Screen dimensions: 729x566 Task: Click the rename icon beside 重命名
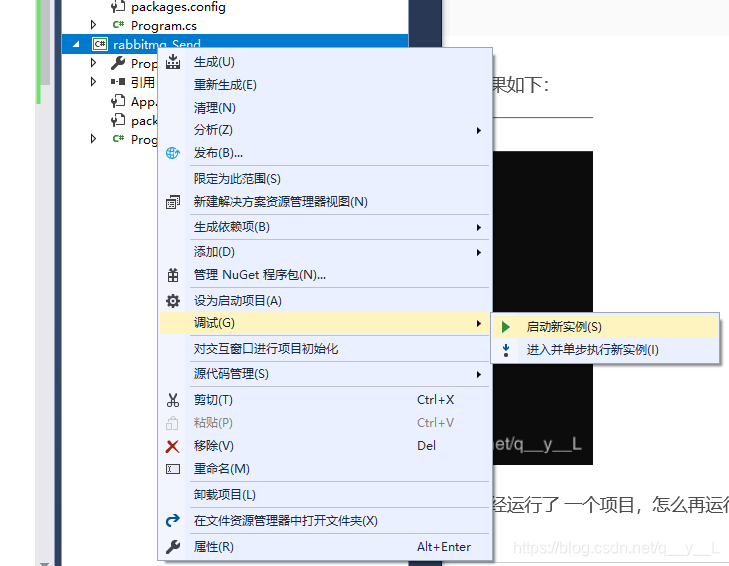(173, 469)
